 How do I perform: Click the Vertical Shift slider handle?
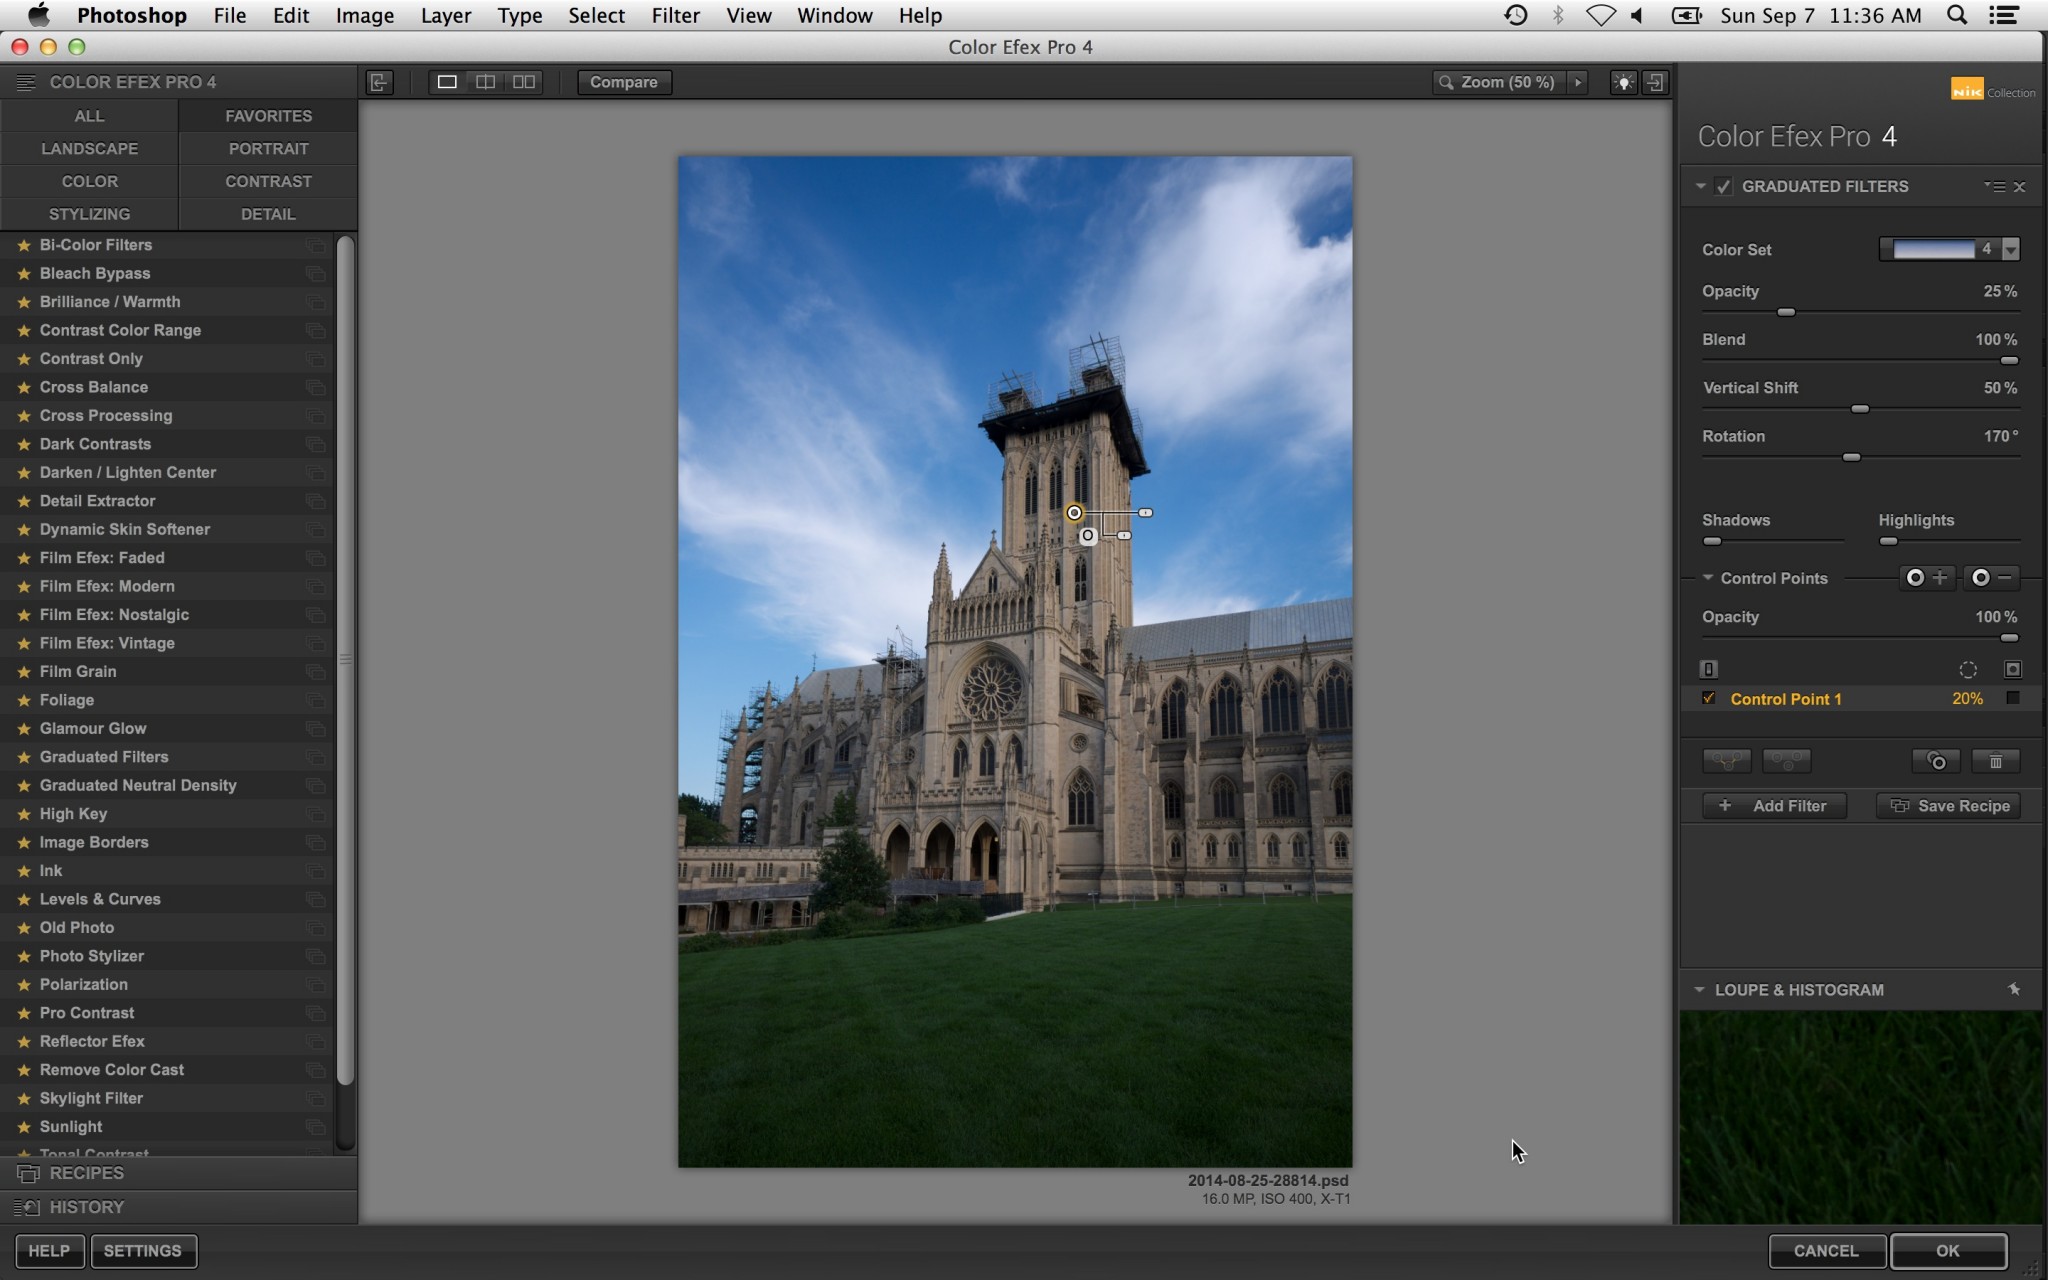tap(1860, 409)
